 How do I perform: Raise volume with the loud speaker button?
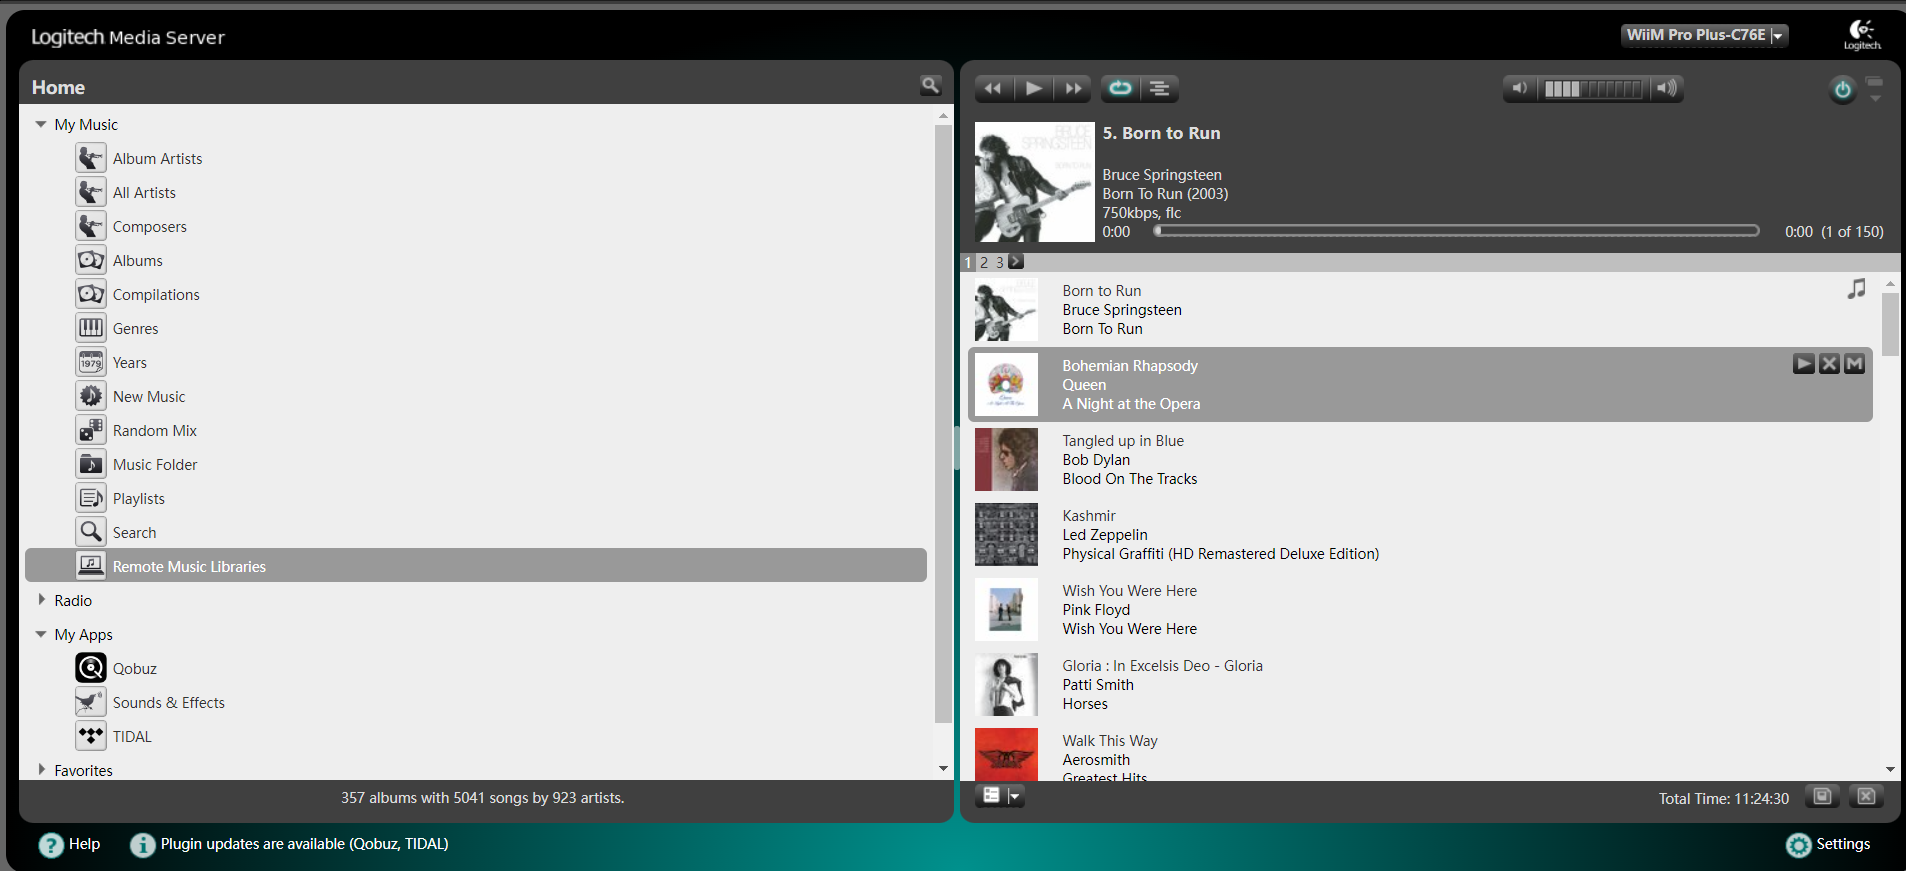pyautogui.click(x=1666, y=89)
